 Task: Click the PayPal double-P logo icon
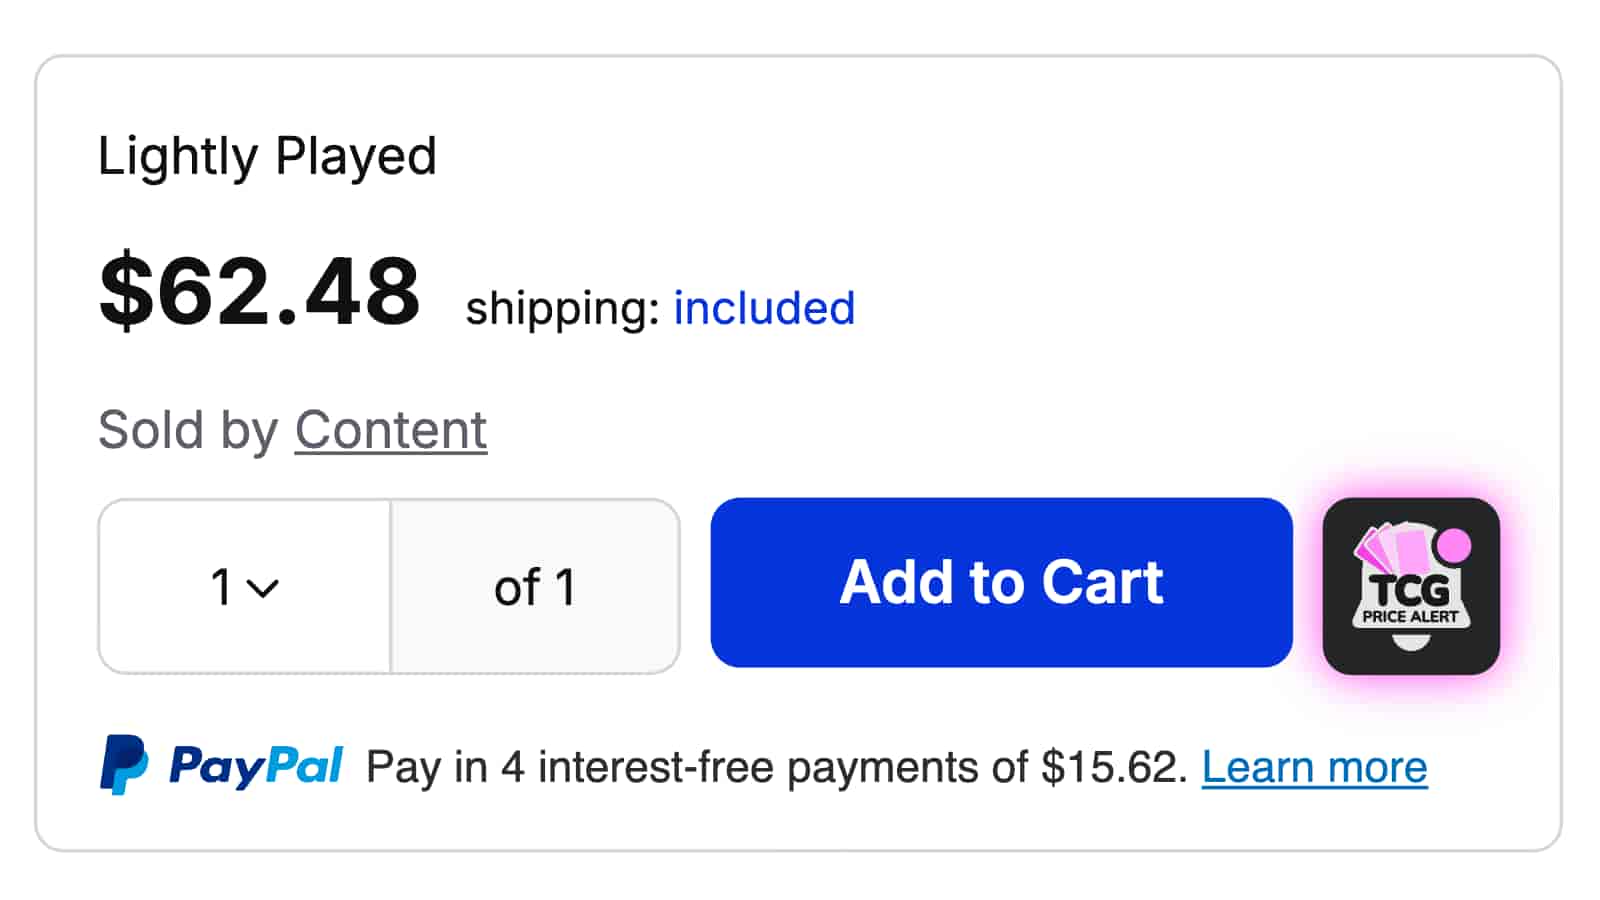[x=124, y=765]
